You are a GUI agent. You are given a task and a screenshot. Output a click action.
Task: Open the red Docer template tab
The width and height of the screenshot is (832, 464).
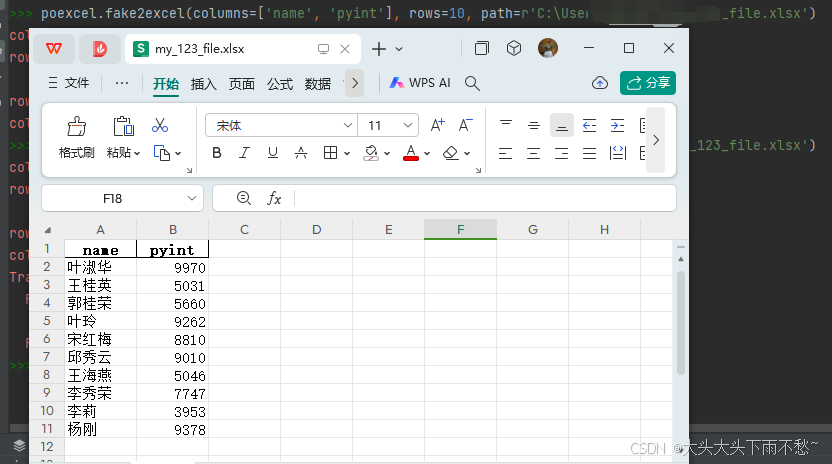(x=100, y=49)
